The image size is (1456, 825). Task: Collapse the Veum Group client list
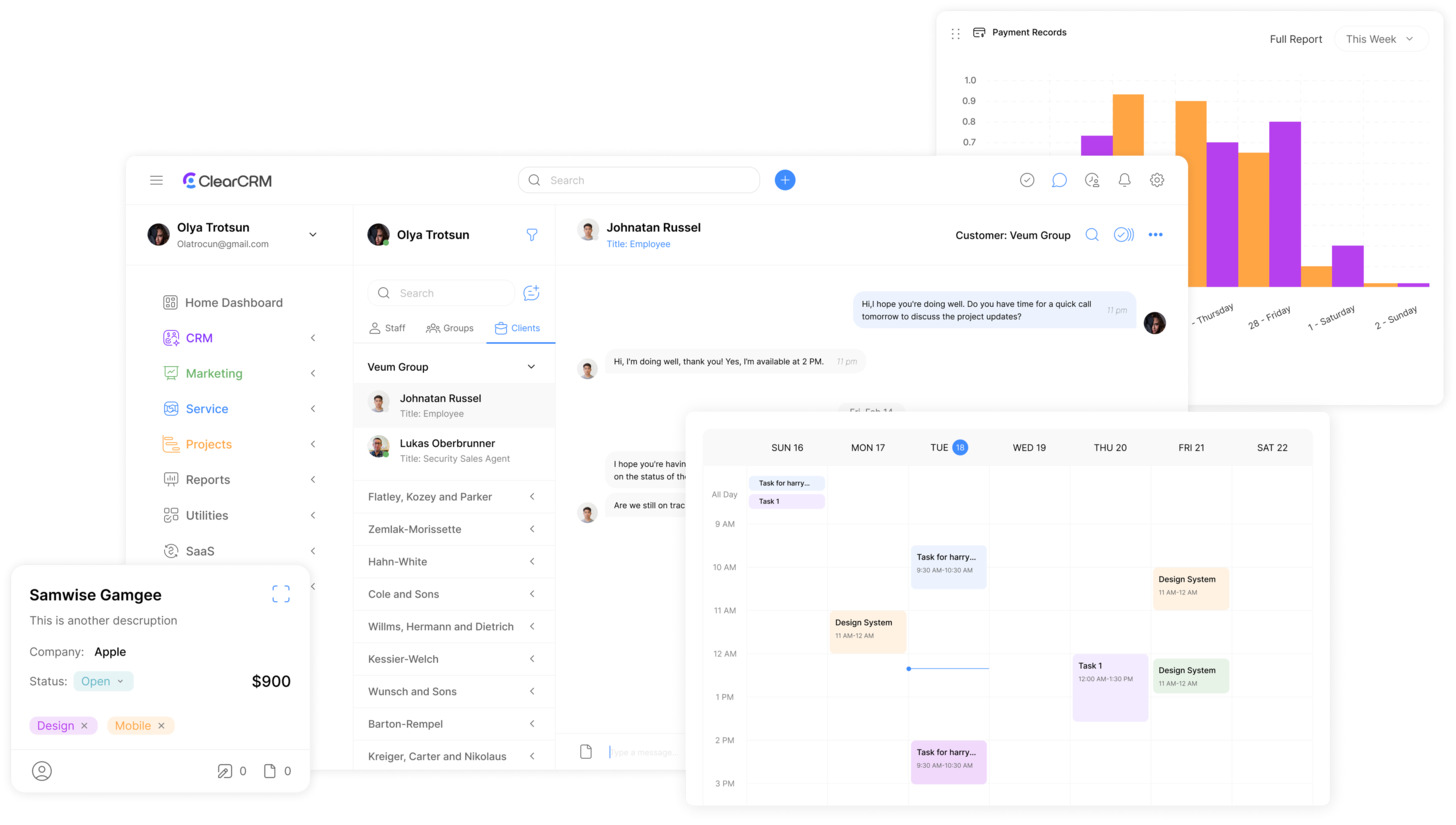tap(531, 367)
